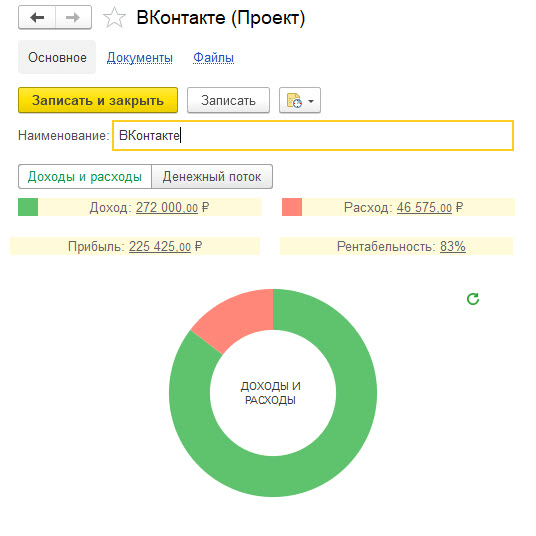This screenshot has height=536, width=536.
Task: Open the expense amount 46 575,00 link
Action: (x=424, y=207)
